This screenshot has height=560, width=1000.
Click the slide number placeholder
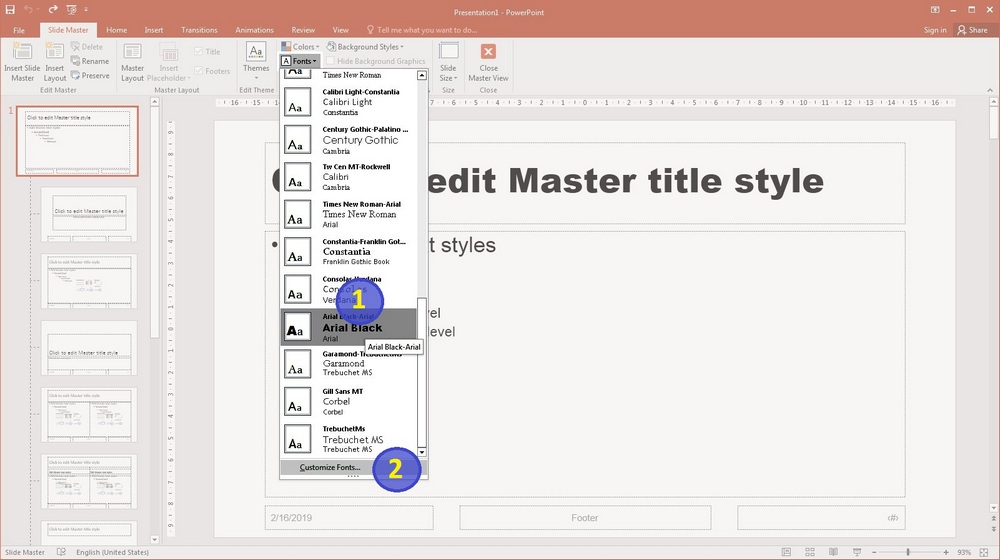(x=821, y=518)
